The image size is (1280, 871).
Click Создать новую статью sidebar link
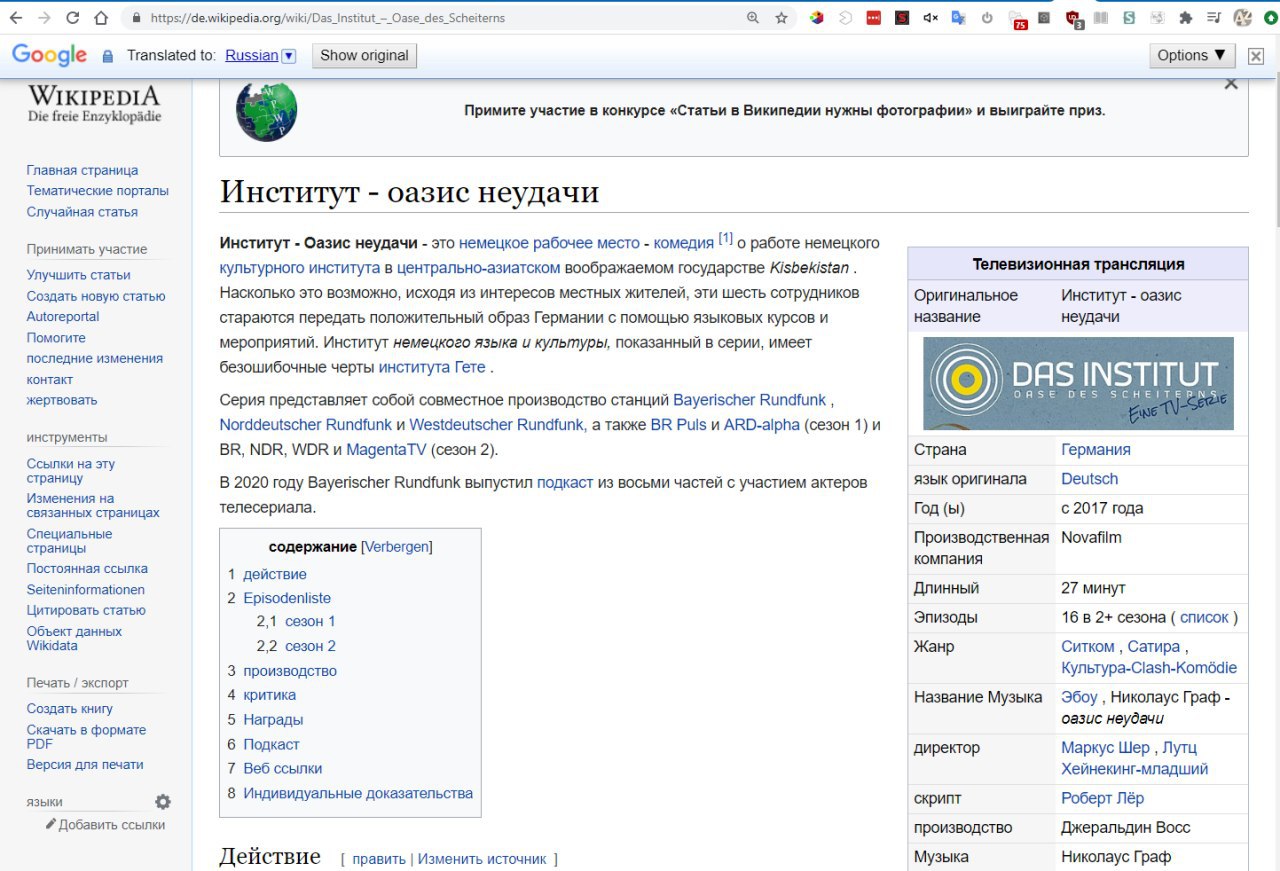[96, 296]
